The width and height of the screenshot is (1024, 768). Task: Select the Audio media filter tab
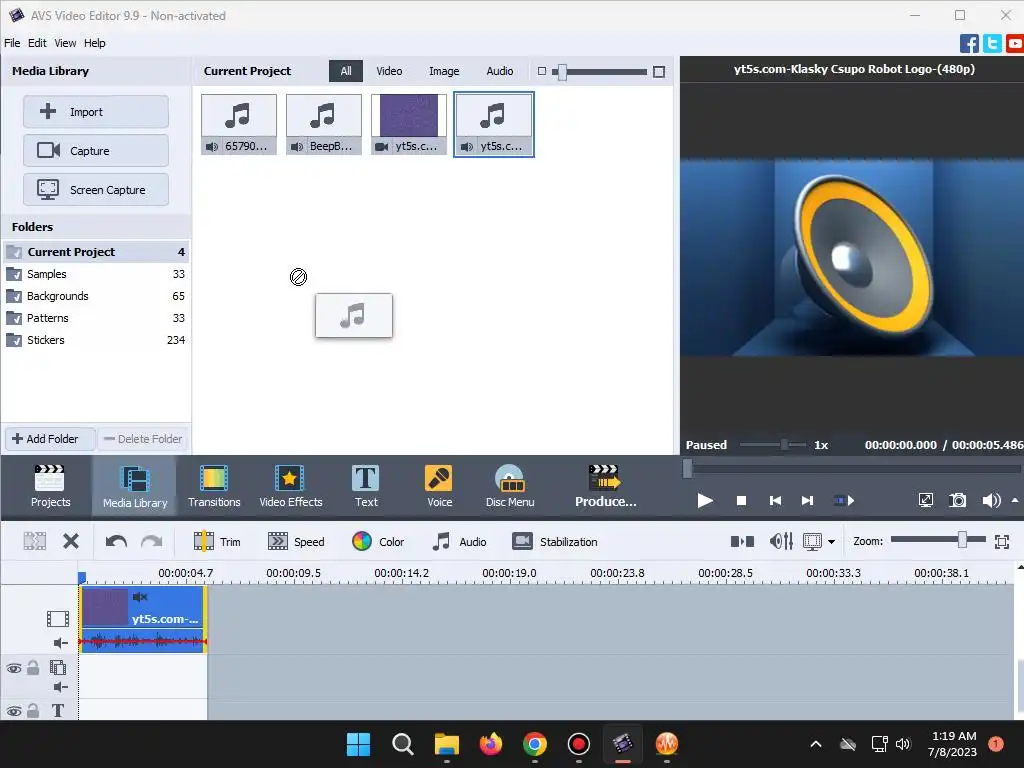point(500,71)
